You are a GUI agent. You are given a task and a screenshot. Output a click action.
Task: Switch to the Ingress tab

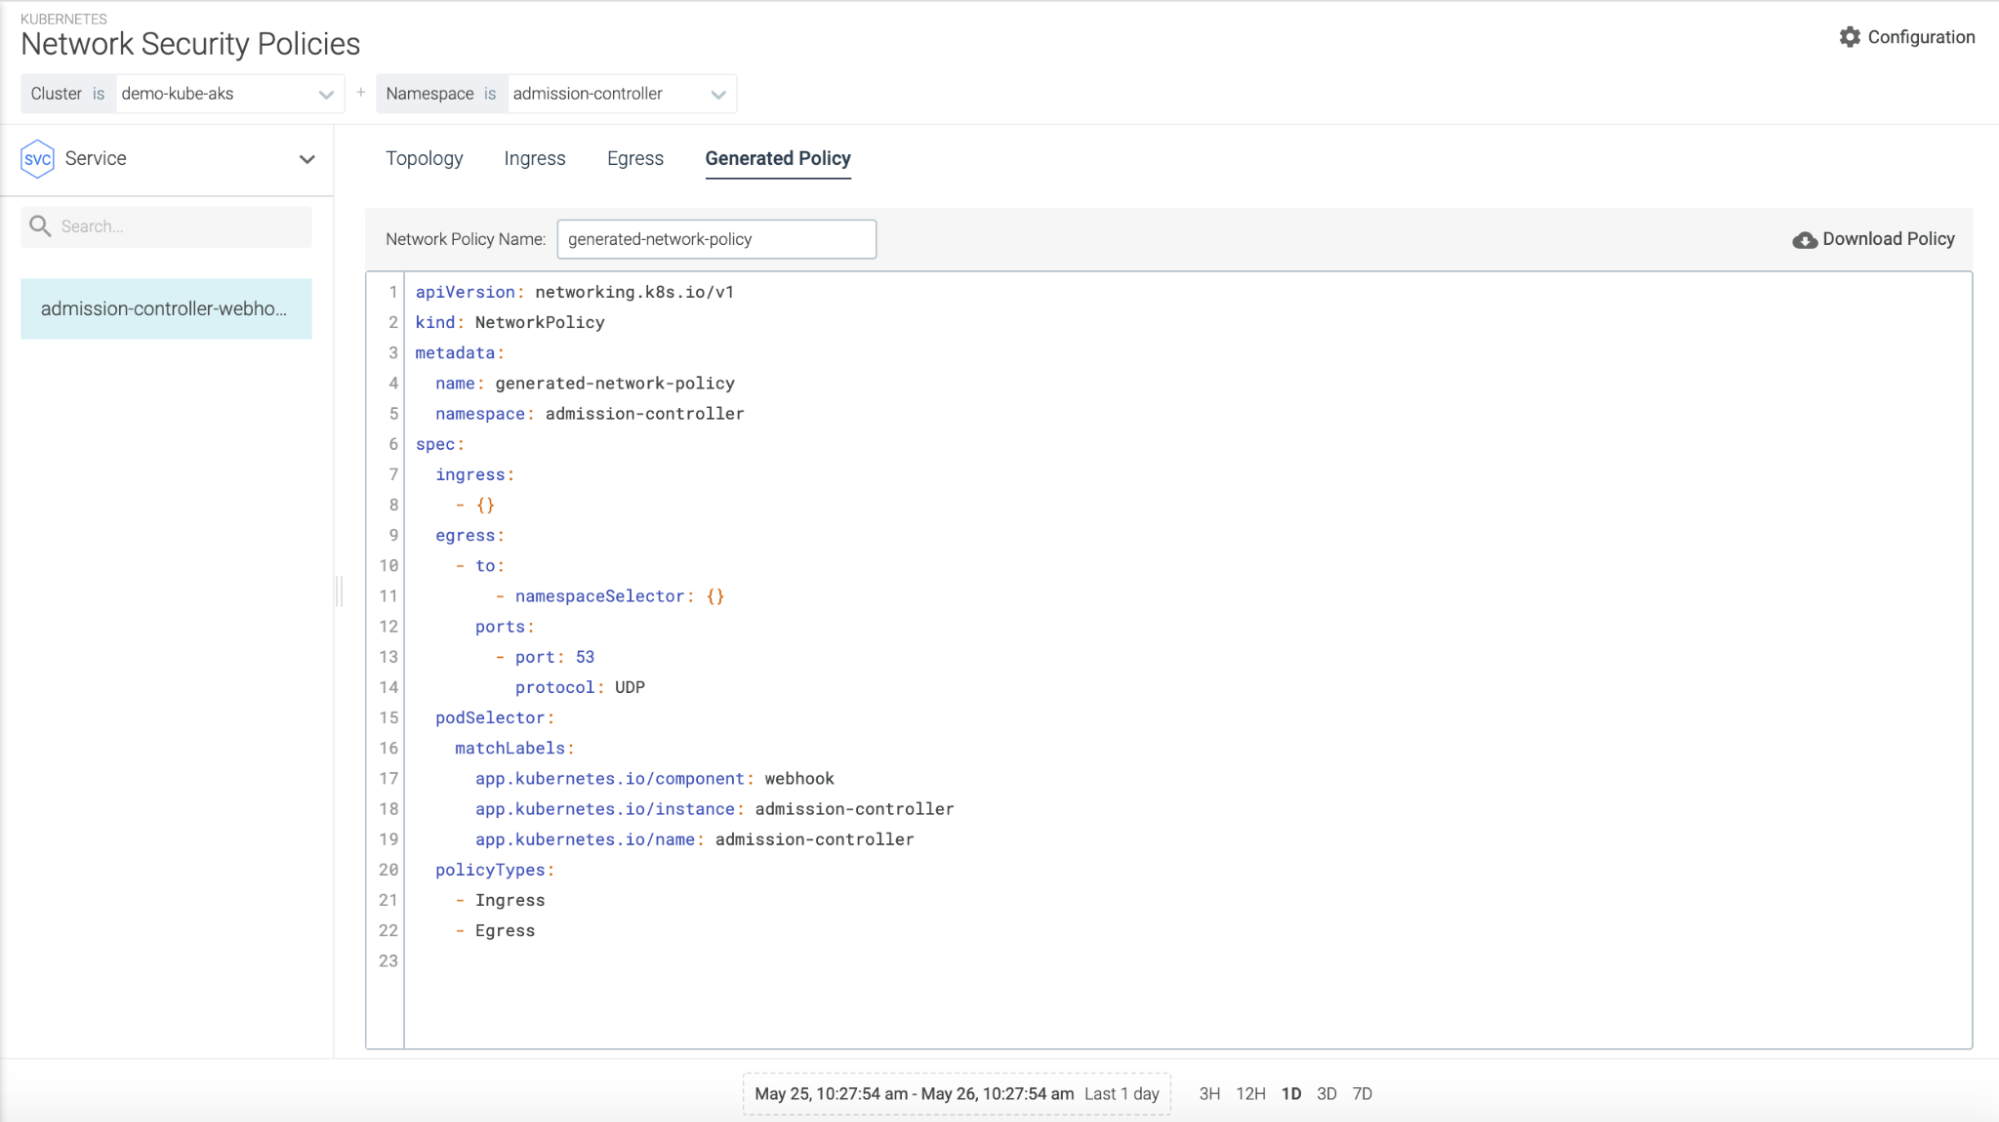click(x=534, y=158)
